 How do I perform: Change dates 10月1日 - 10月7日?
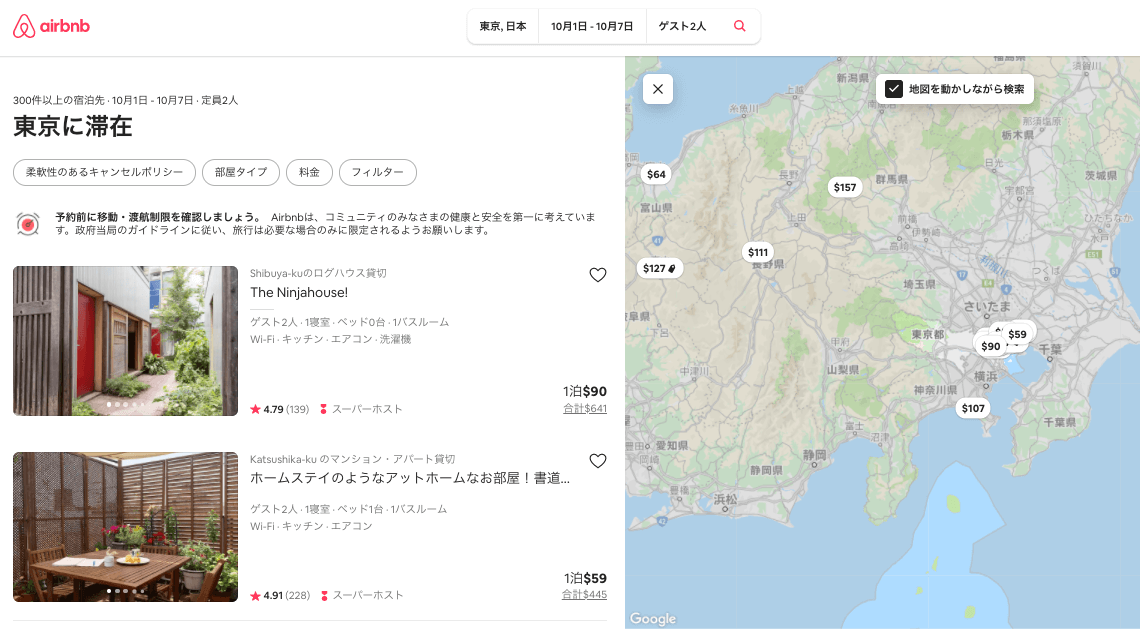click(x=592, y=27)
